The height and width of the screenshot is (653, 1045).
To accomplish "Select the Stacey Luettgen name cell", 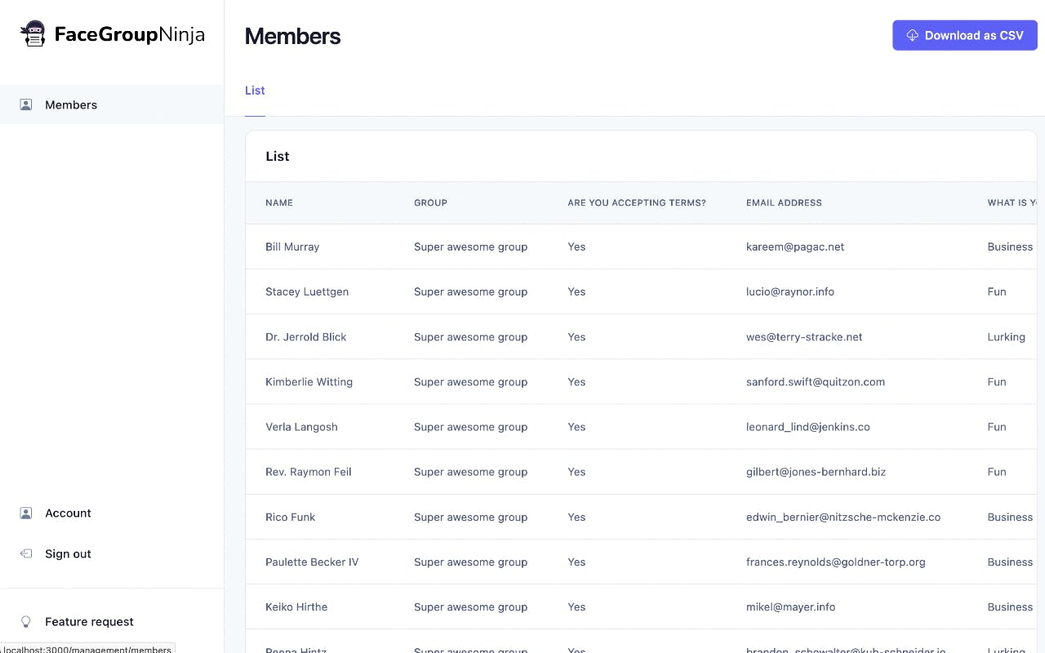I will coord(307,292).
